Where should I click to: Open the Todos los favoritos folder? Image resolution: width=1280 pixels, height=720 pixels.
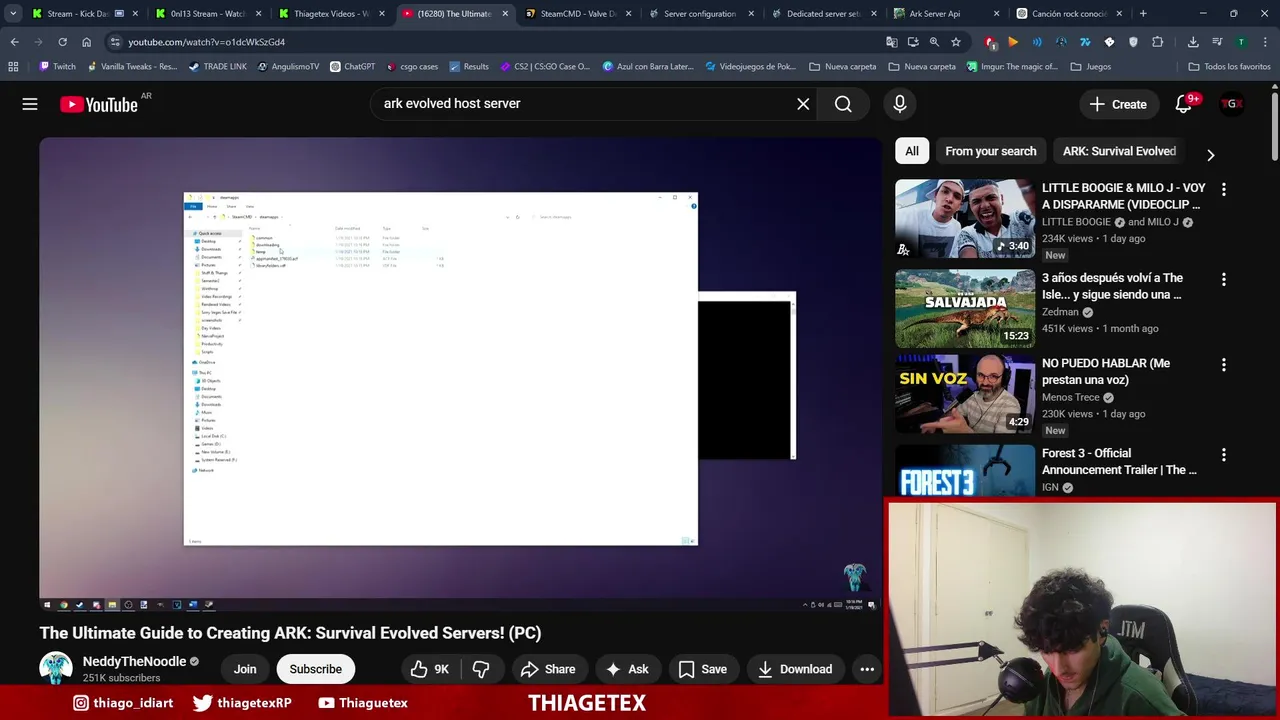point(1229,67)
